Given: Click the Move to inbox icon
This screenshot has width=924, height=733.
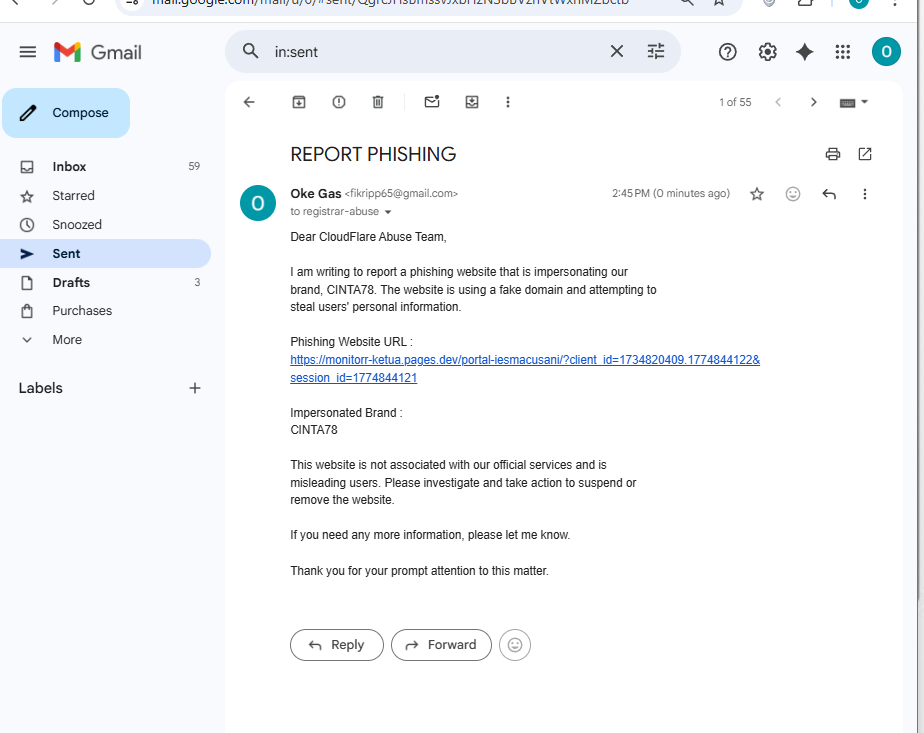Looking at the screenshot, I should (x=471, y=102).
